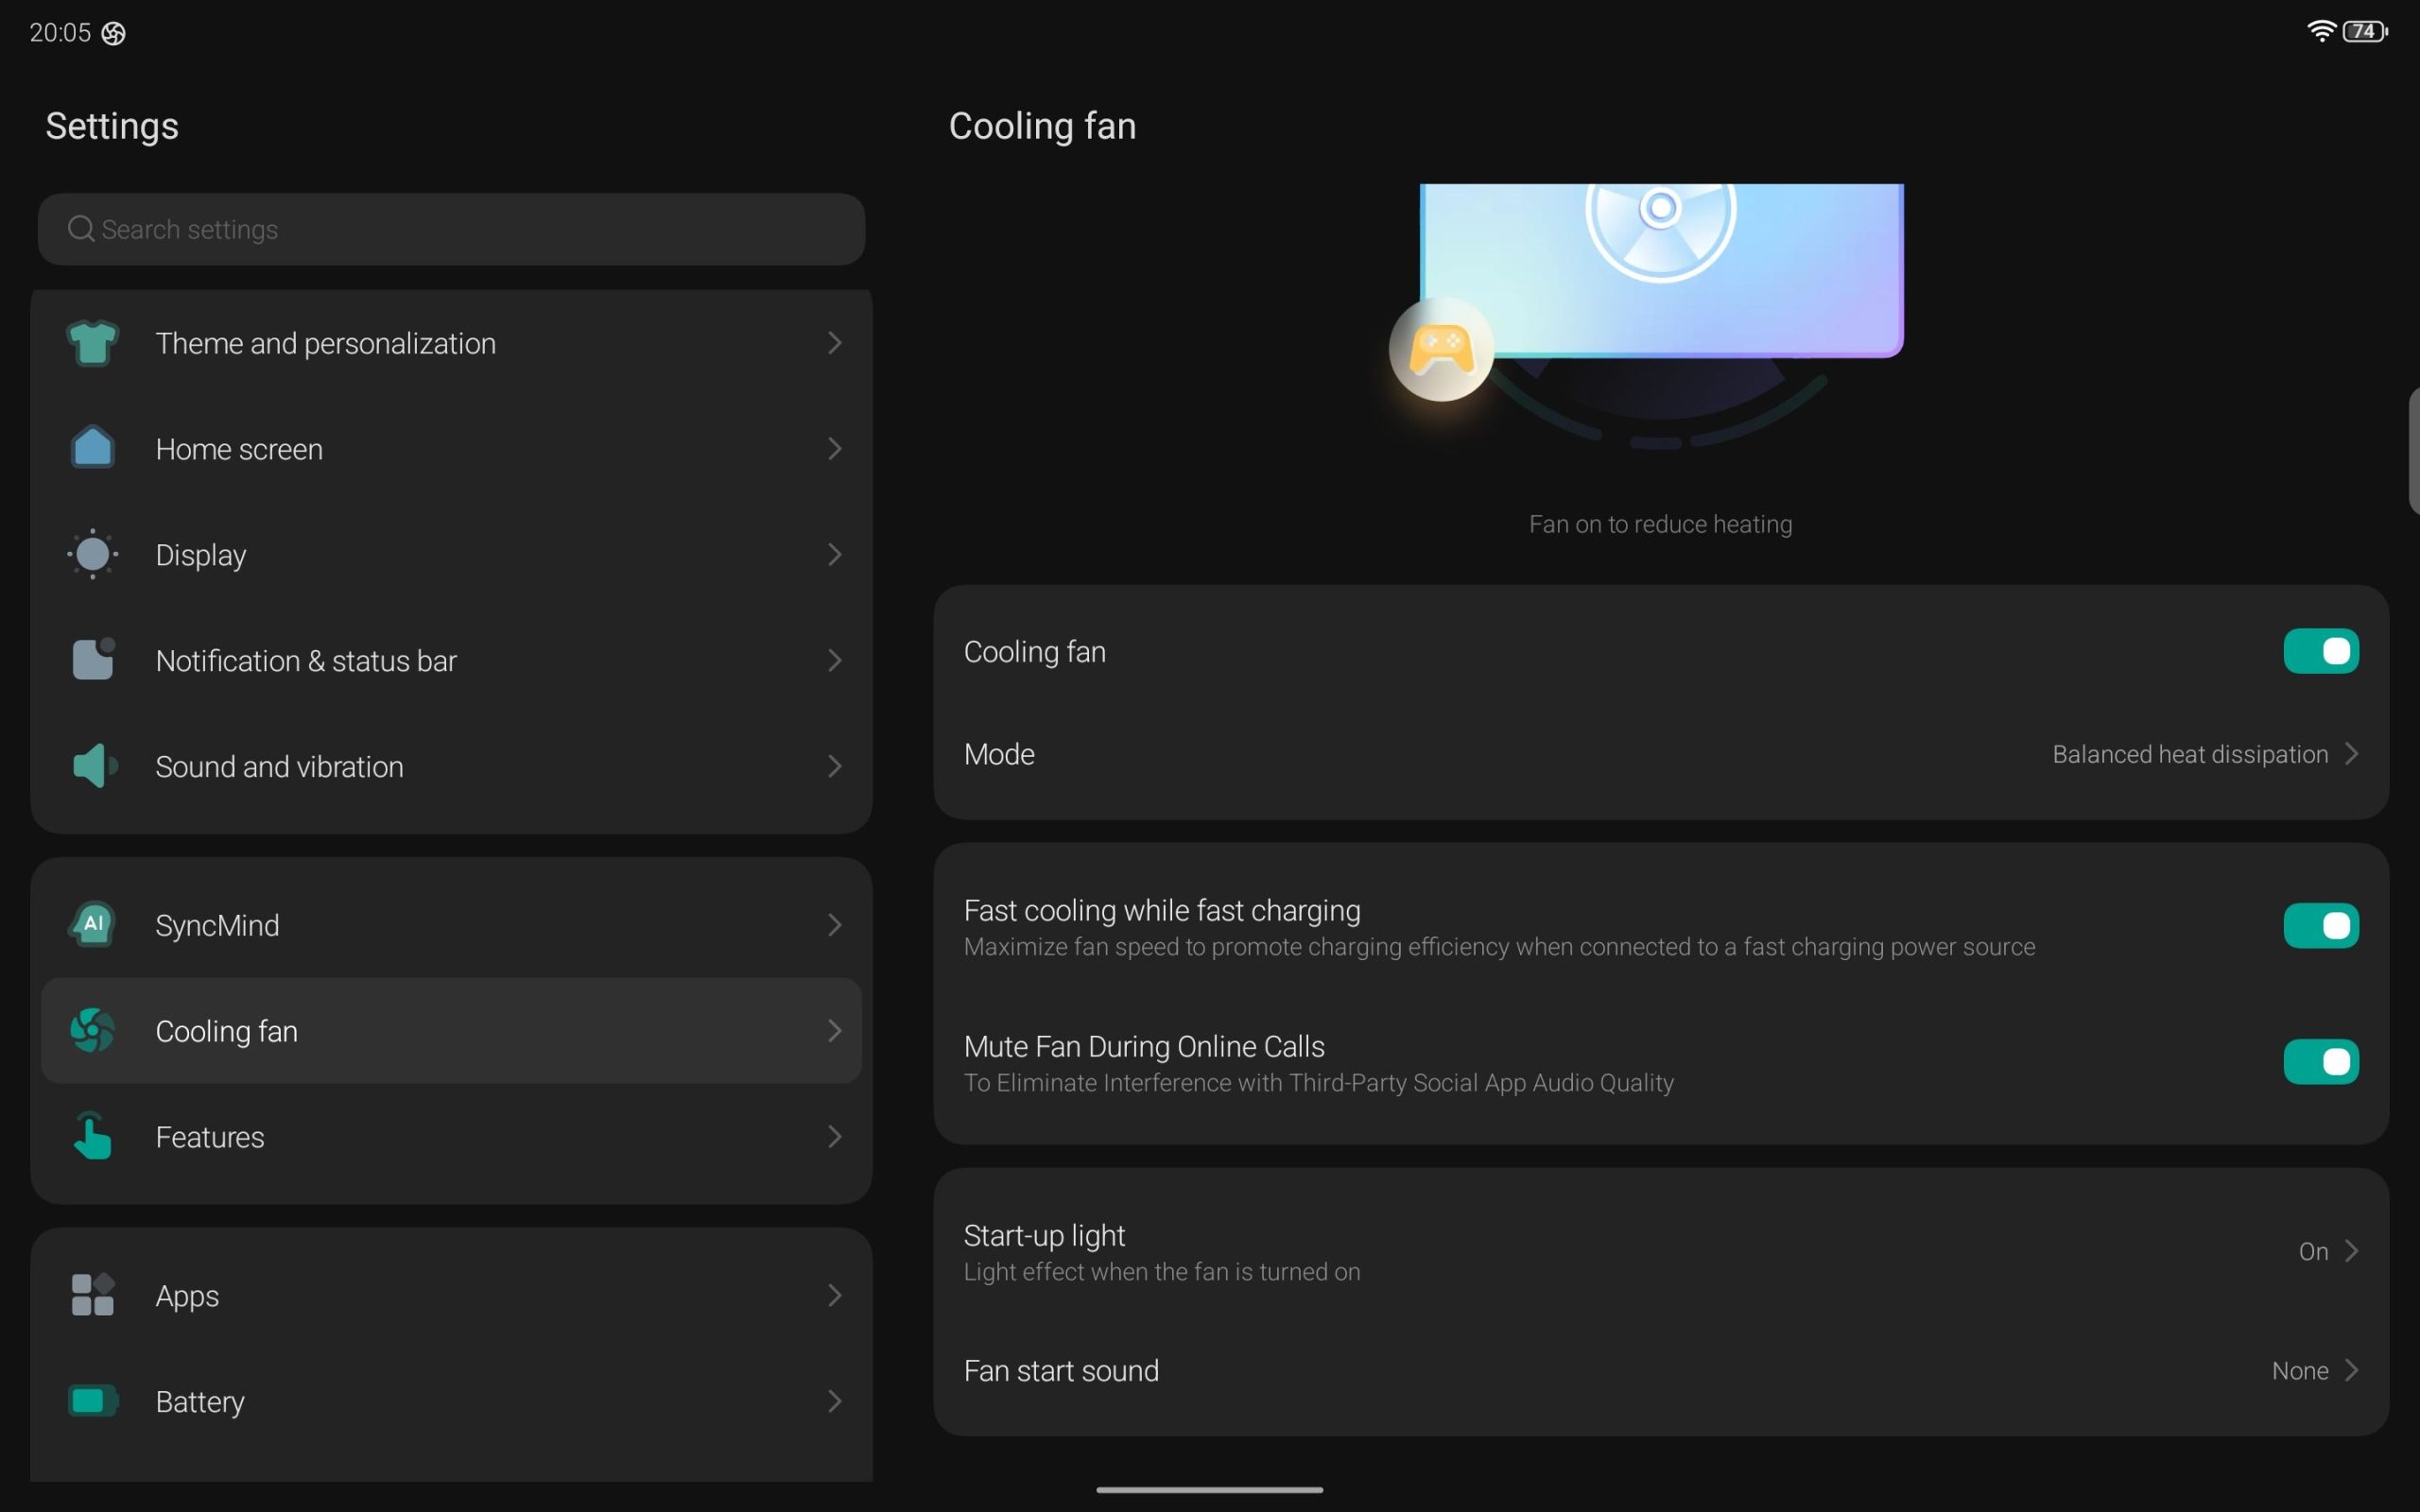The height and width of the screenshot is (1512, 2420).
Task: Click the Theme and personalization shirt icon
Action: [x=92, y=343]
